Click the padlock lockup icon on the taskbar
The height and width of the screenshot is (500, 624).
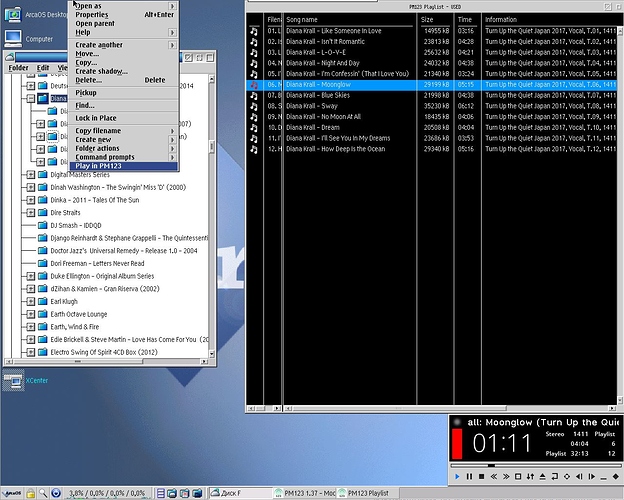click(30, 494)
